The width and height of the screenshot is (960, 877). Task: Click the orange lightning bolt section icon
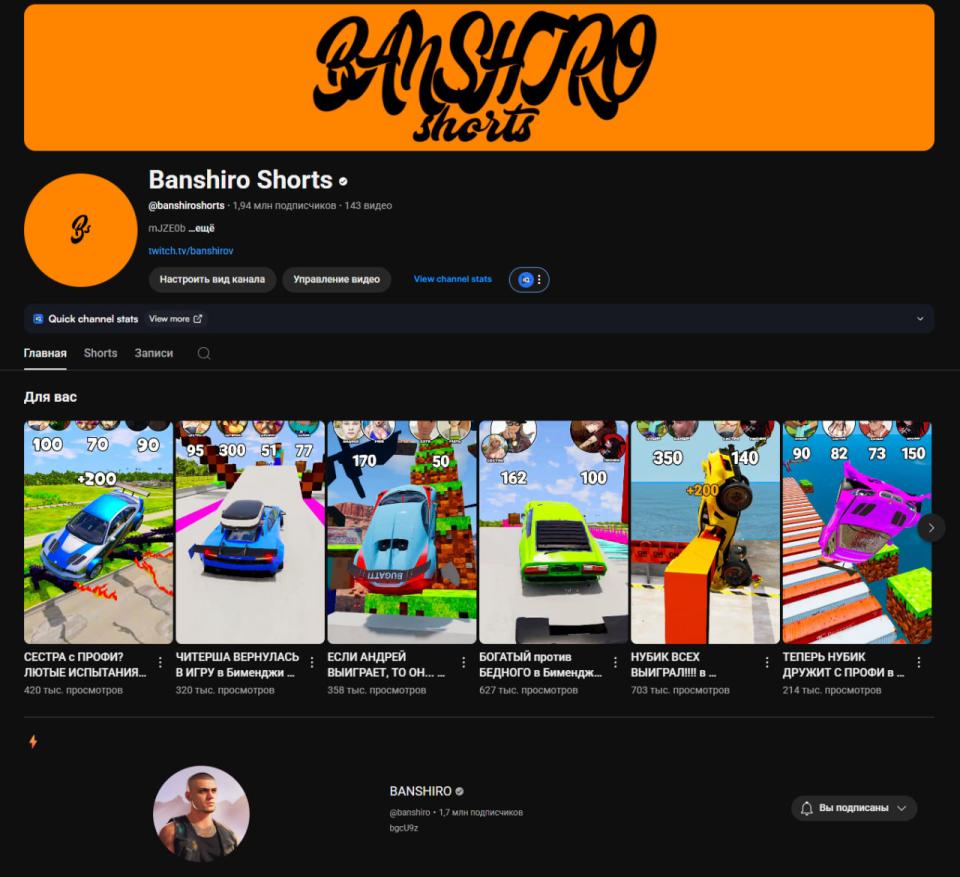(33, 742)
